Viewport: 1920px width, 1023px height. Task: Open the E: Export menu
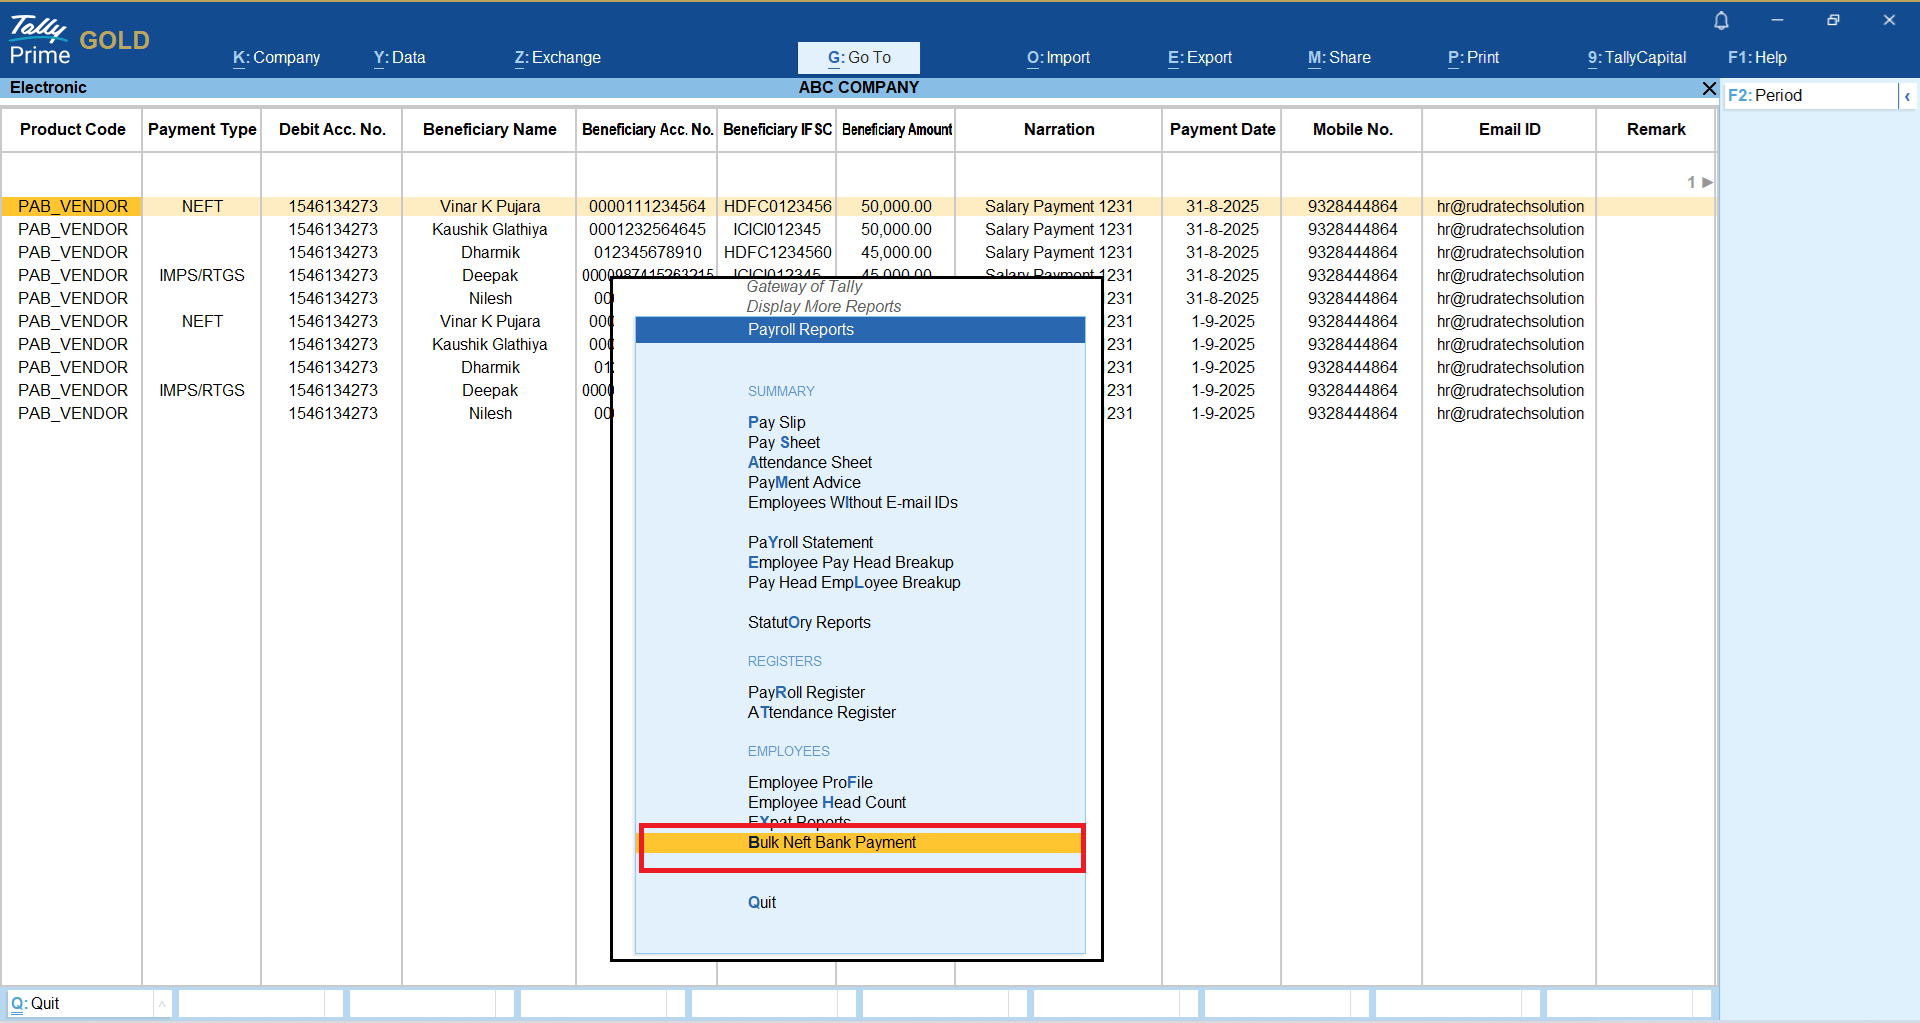click(1199, 58)
